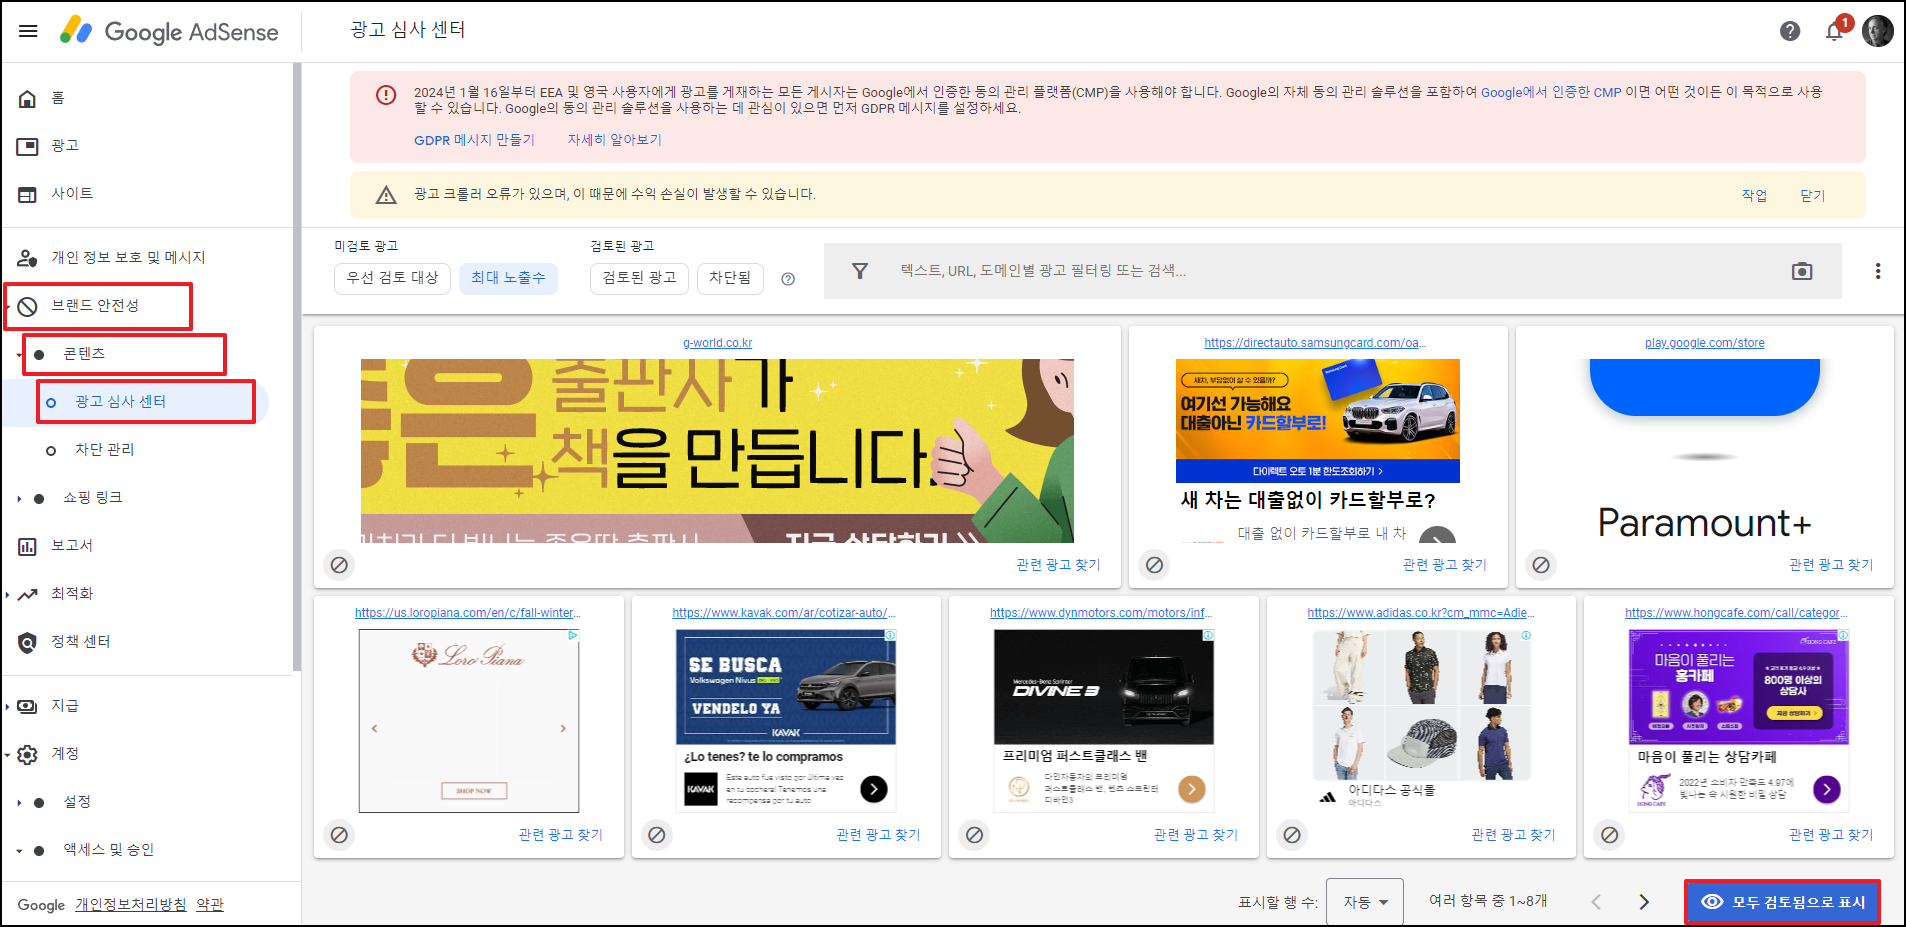Click the Google AdSense logo
Screen dimensions: 1906x927
coord(169,31)
